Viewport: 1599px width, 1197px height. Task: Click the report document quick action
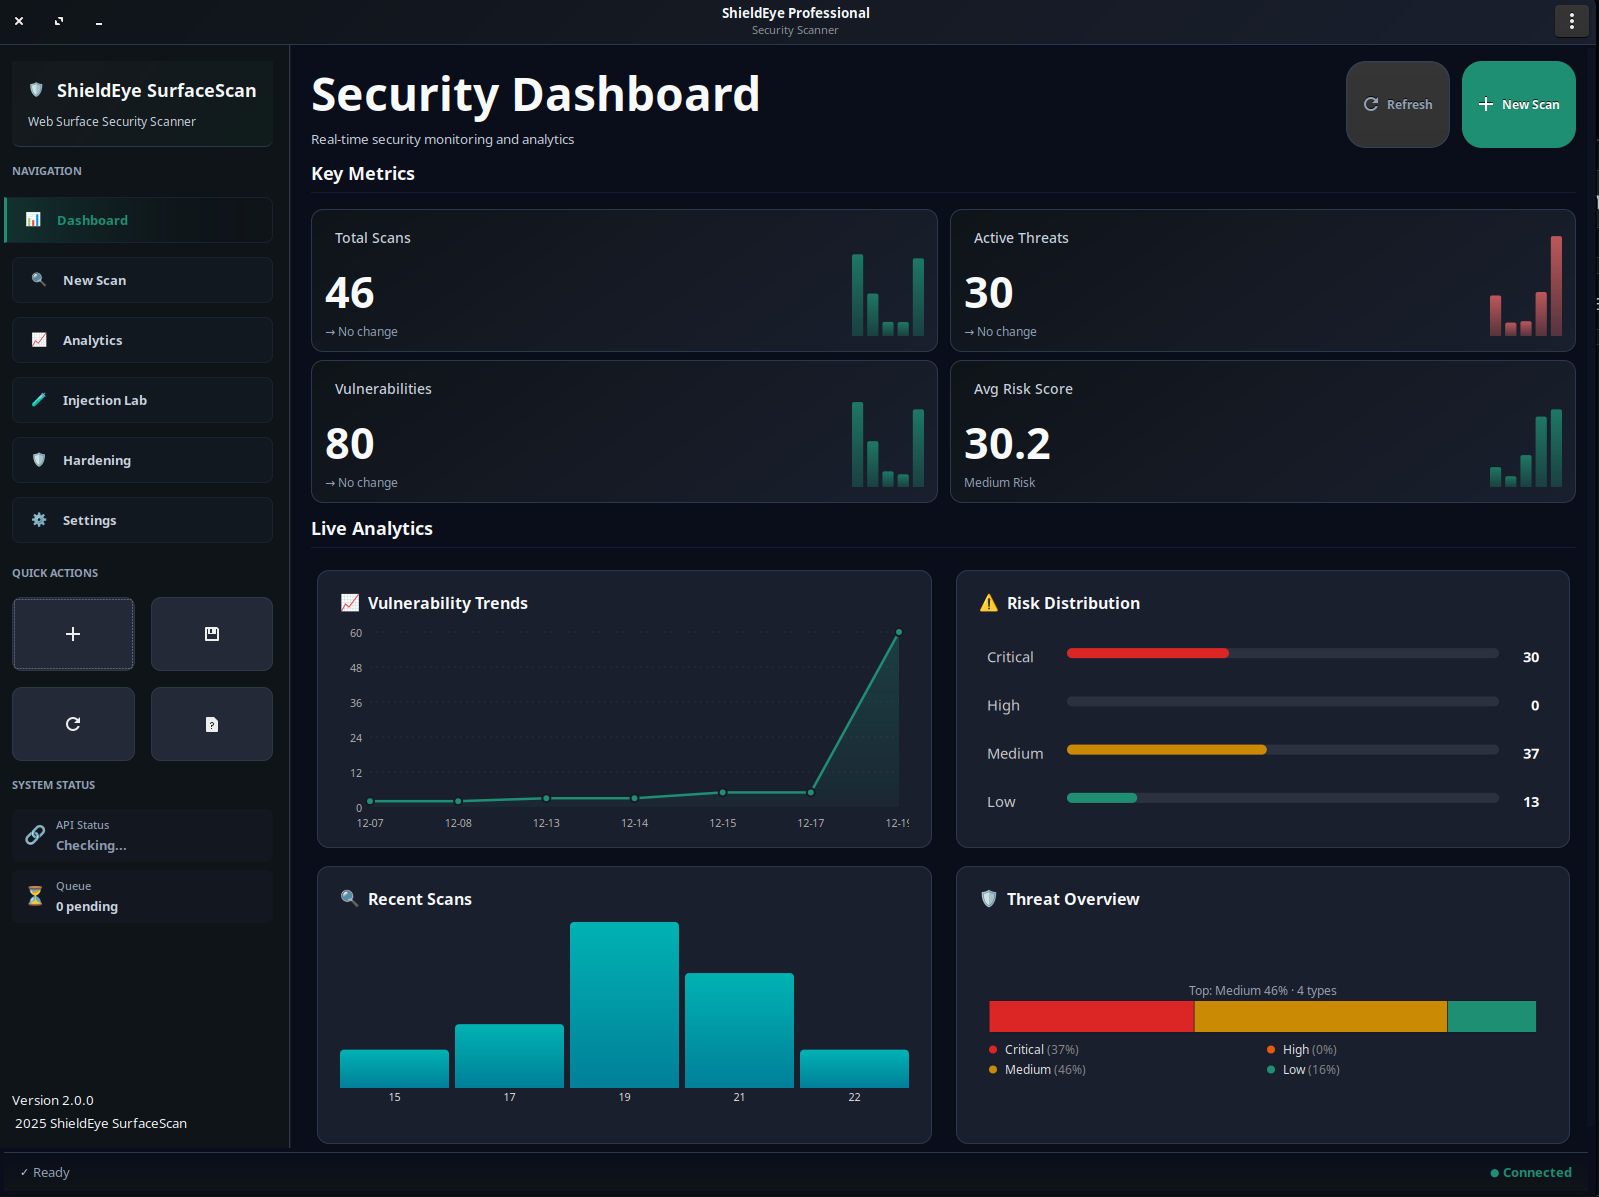212,724
